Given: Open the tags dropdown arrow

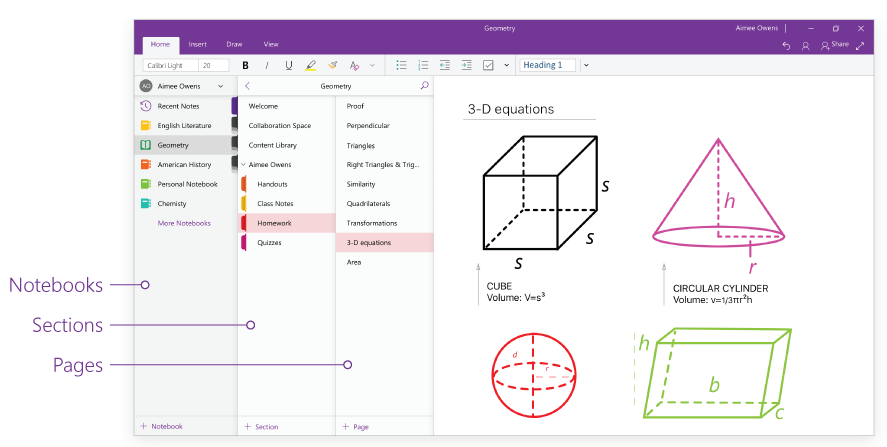Looking at the screenshot, I should (506, 66).
